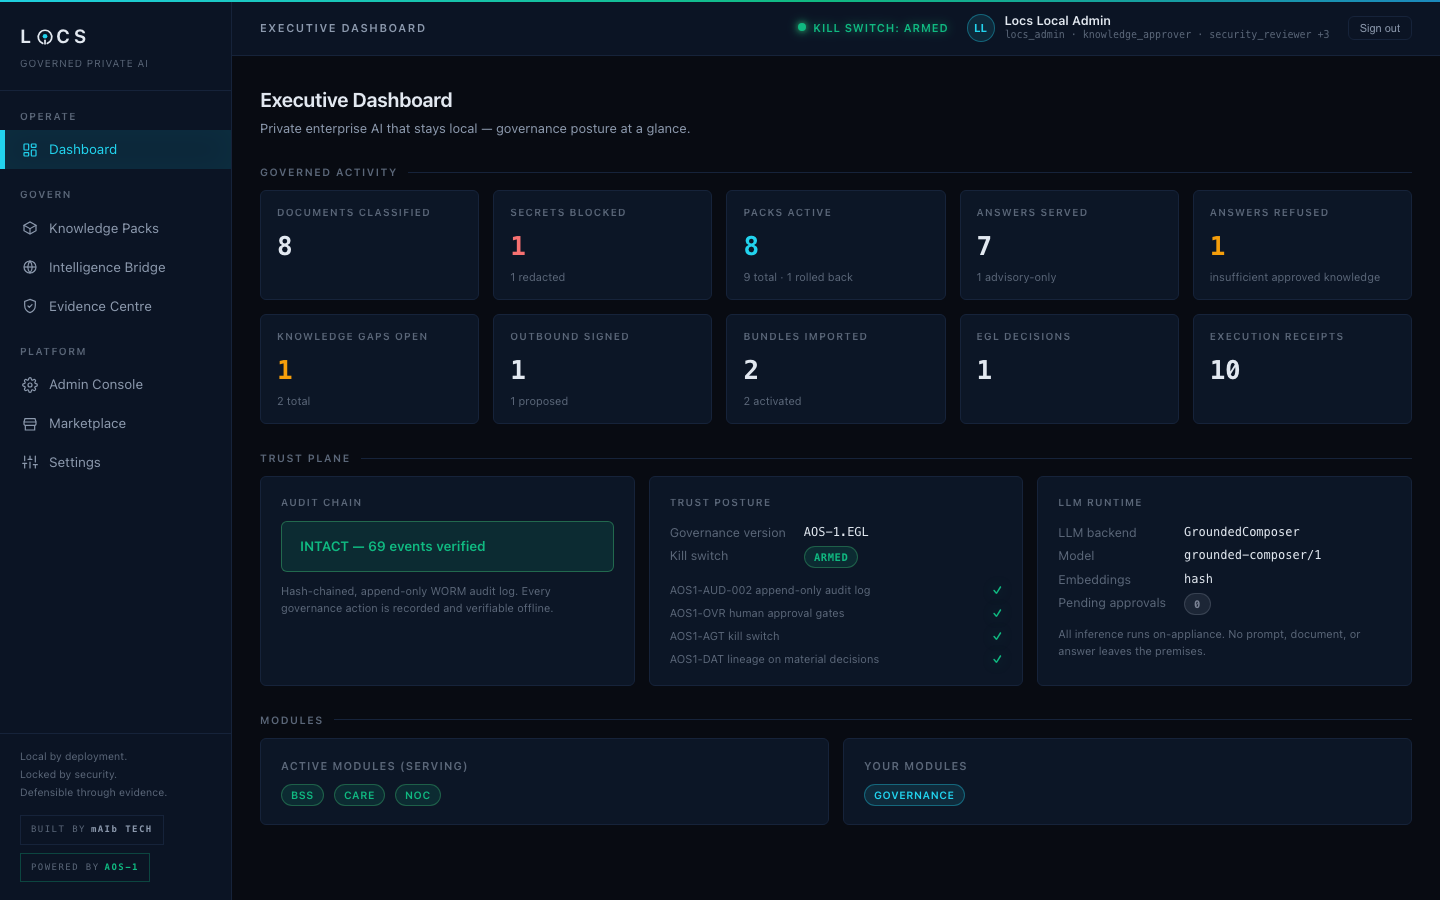Open the Answers Served card
This screenshot has height=900, width=1440.
[1069, 245]
